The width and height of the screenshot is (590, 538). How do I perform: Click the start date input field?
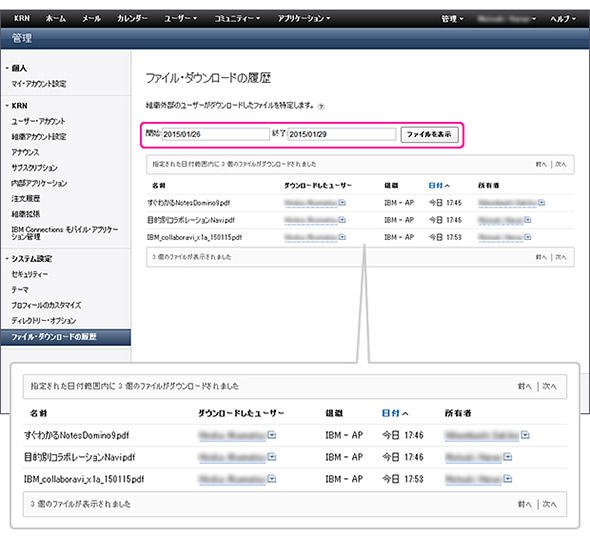tap(216, 134)
